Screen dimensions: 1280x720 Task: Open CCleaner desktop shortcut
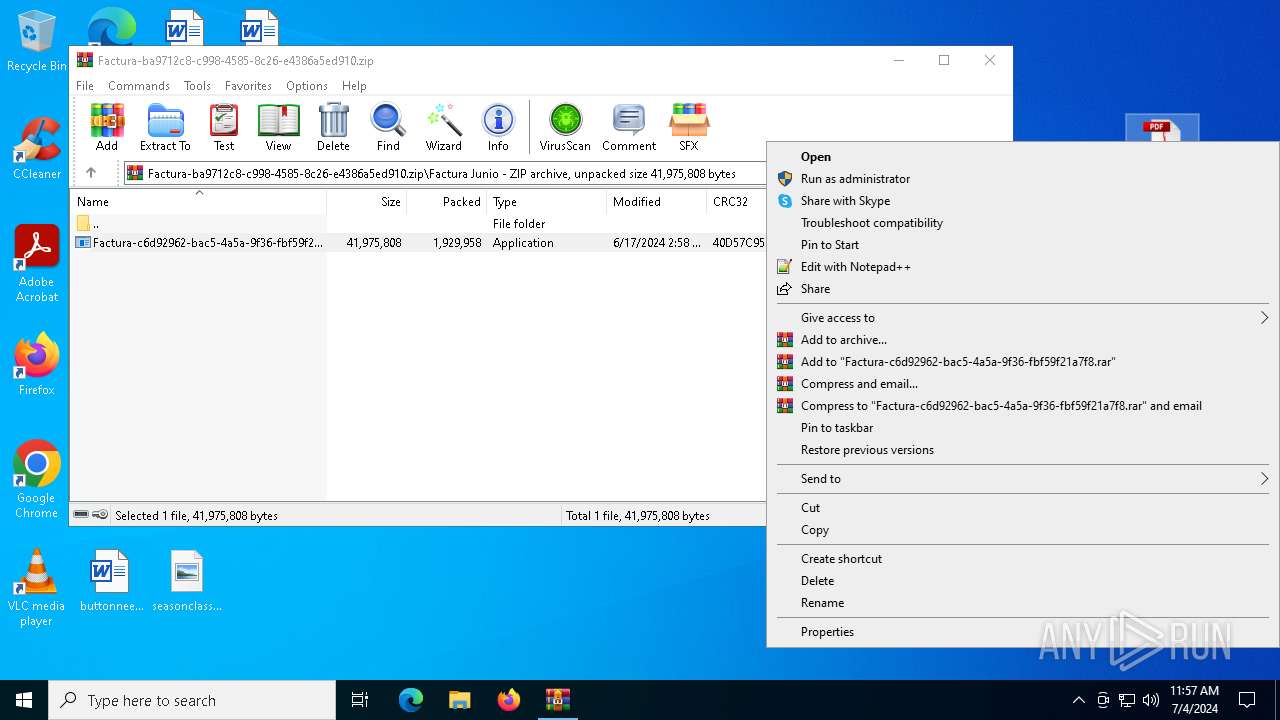(37, 149)
